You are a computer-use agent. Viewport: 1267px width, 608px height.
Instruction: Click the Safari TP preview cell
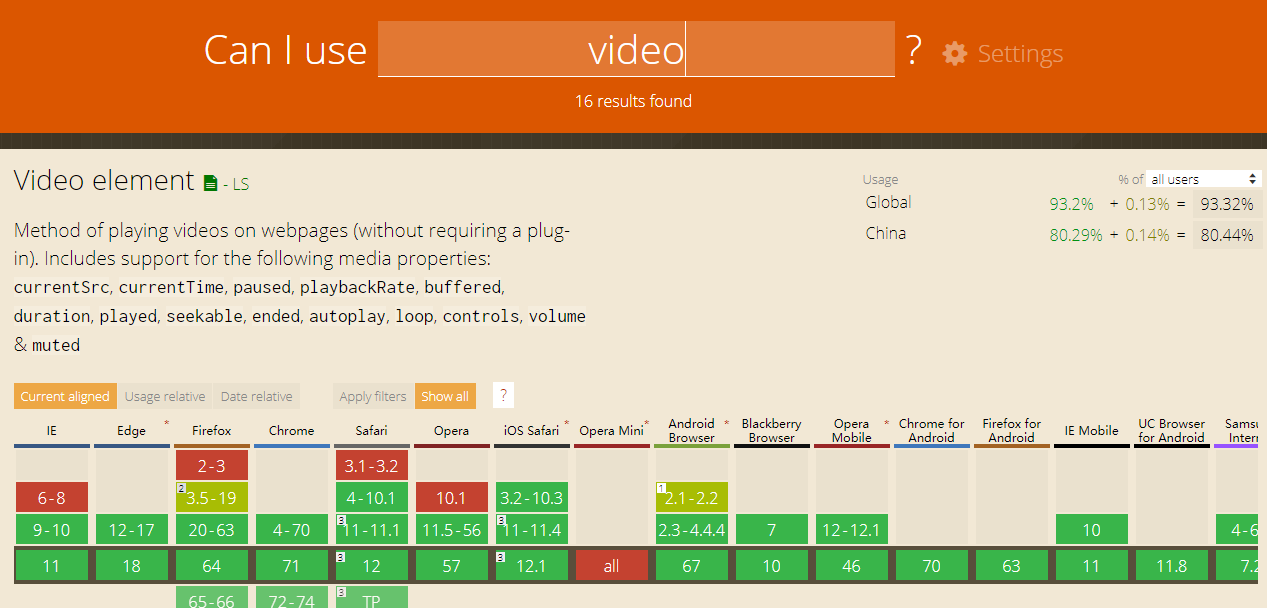point(372,598)
